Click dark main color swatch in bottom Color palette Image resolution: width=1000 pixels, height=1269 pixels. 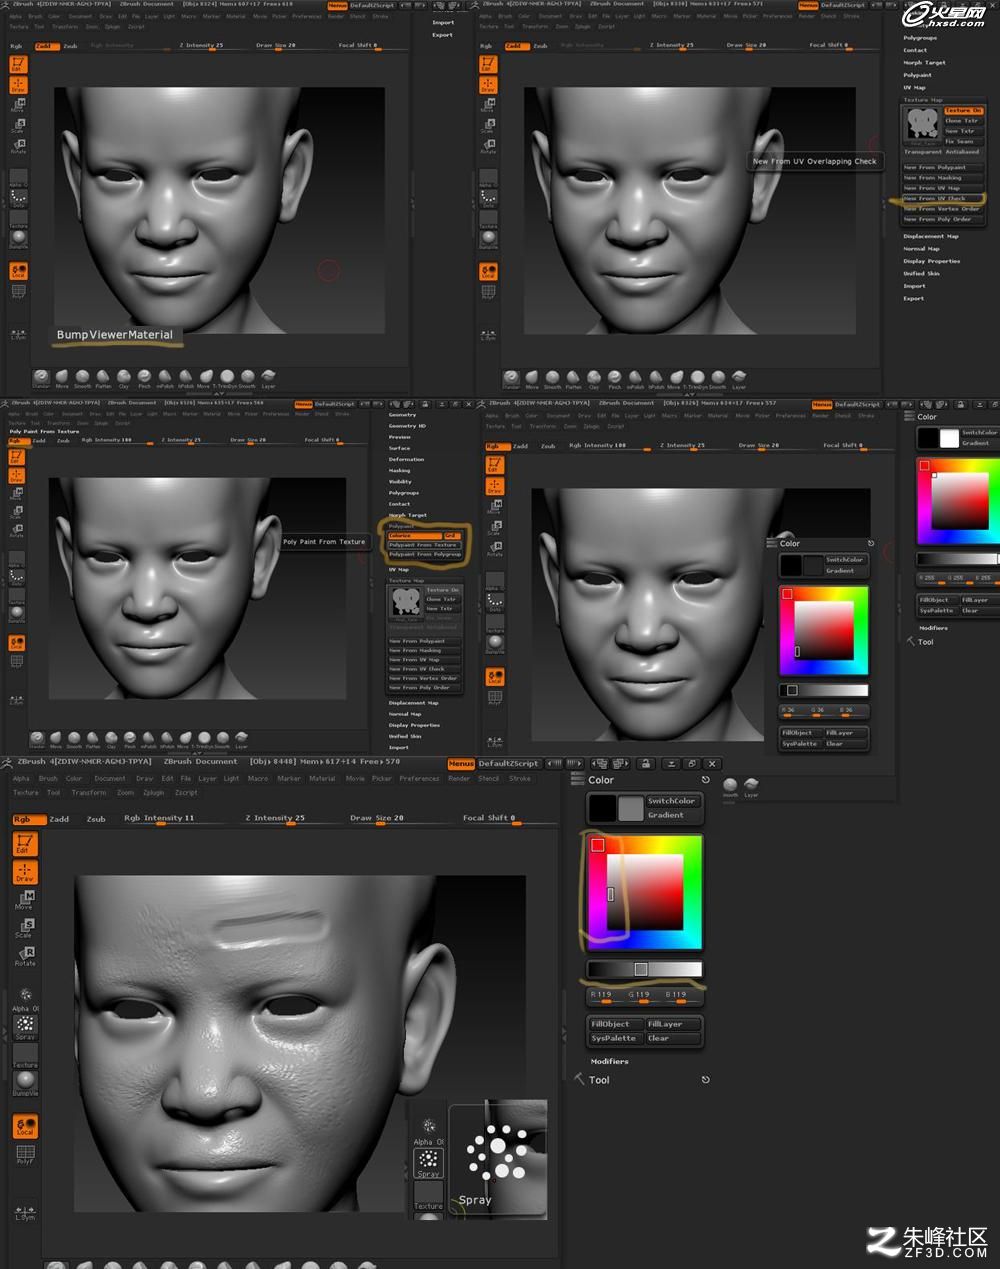click(x=602, y=808)
